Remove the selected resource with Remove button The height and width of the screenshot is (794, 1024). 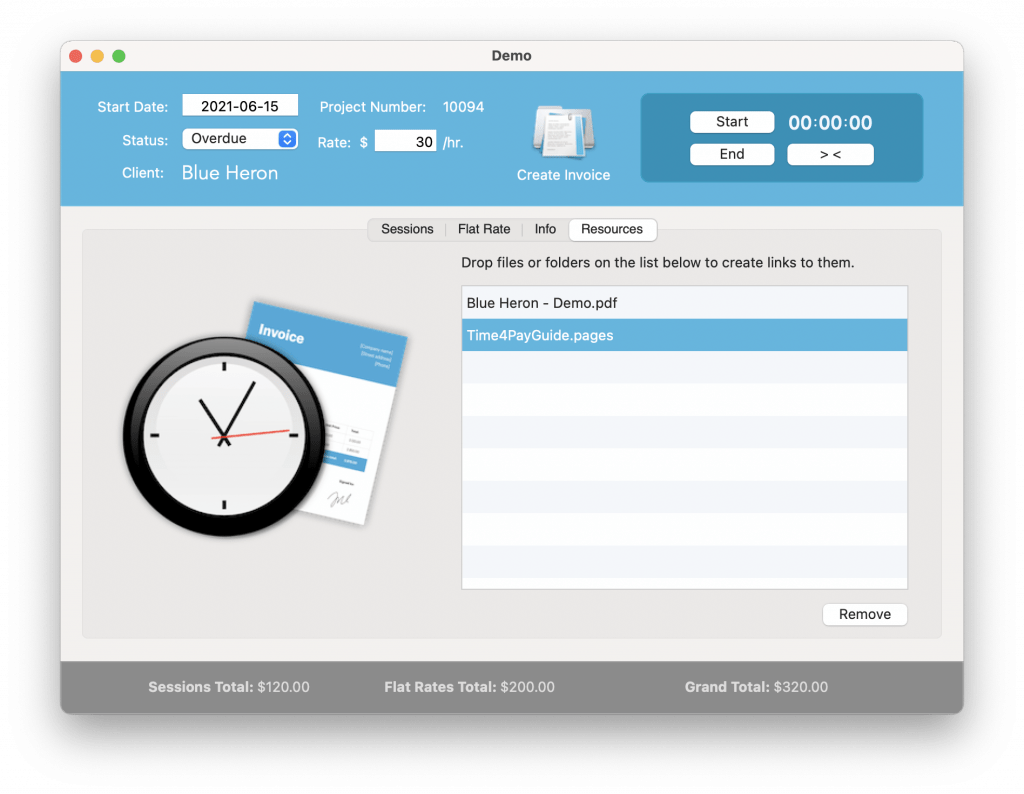click(865, 614)
